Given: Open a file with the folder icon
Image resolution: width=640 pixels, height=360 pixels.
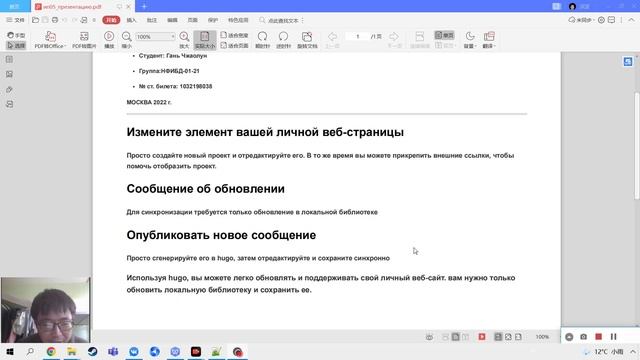Looking at the screenshot, I should (x=36, y=20).
